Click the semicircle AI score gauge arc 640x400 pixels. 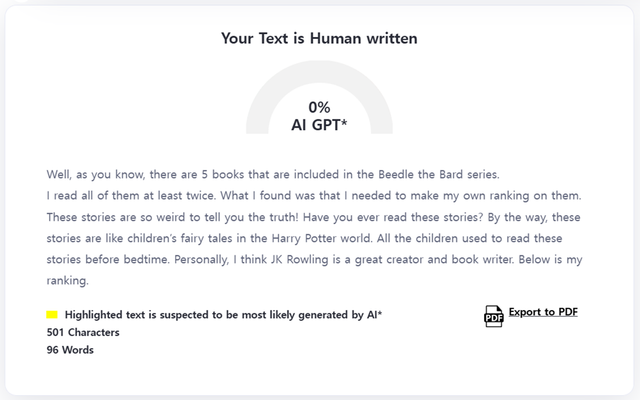coord(263,100)
